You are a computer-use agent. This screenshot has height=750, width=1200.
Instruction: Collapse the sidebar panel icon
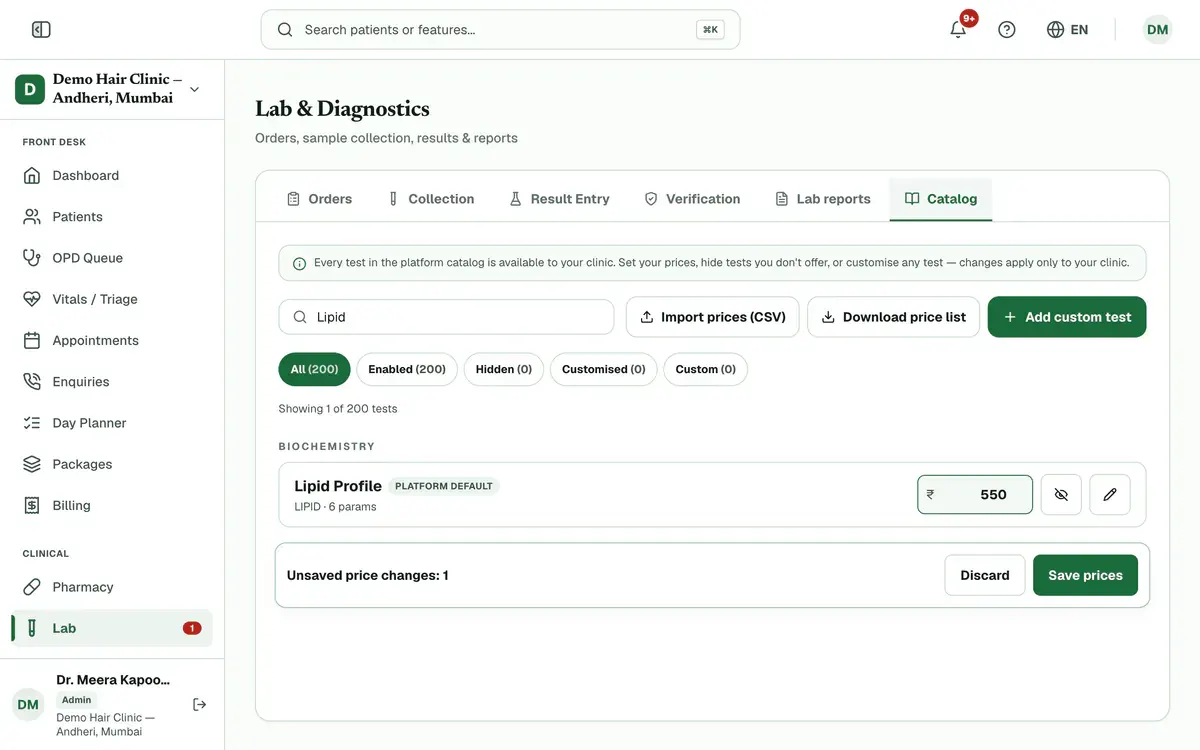point(41,30)
